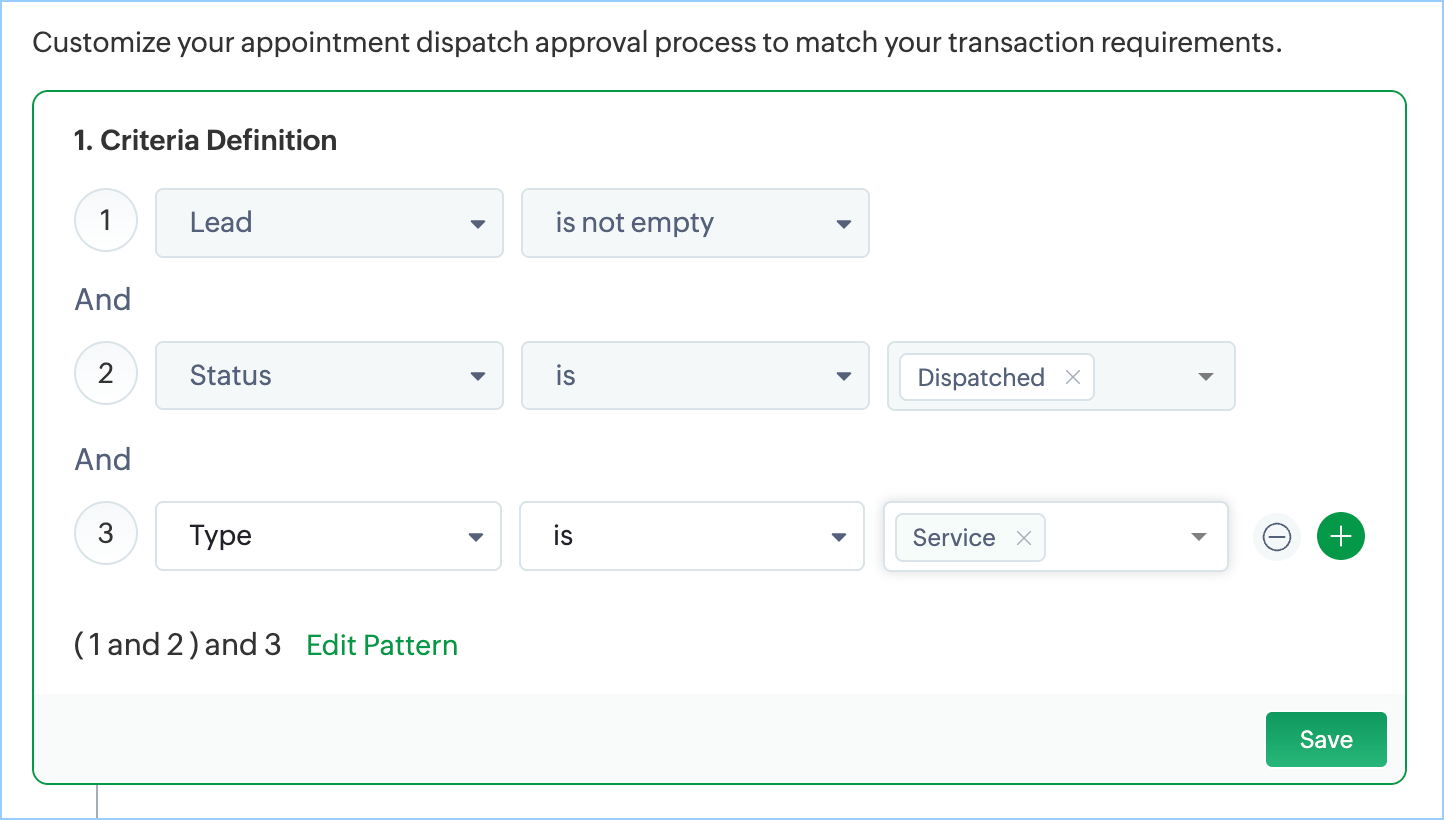Expand the Dispatched value dropdown arrow
The width and height of the screenshot is (1444, 820).
(1205, 377)
